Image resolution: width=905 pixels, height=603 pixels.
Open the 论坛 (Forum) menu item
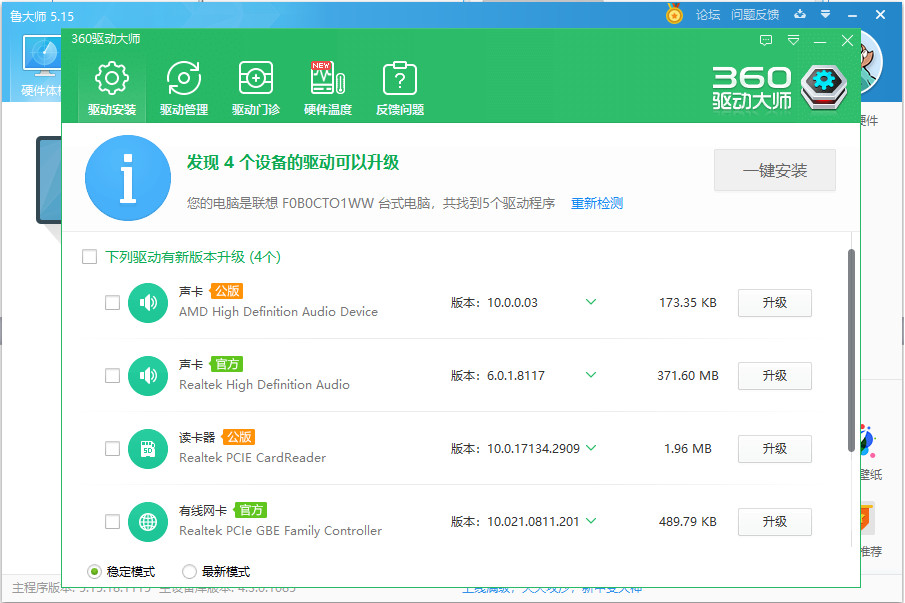(710, 15)
